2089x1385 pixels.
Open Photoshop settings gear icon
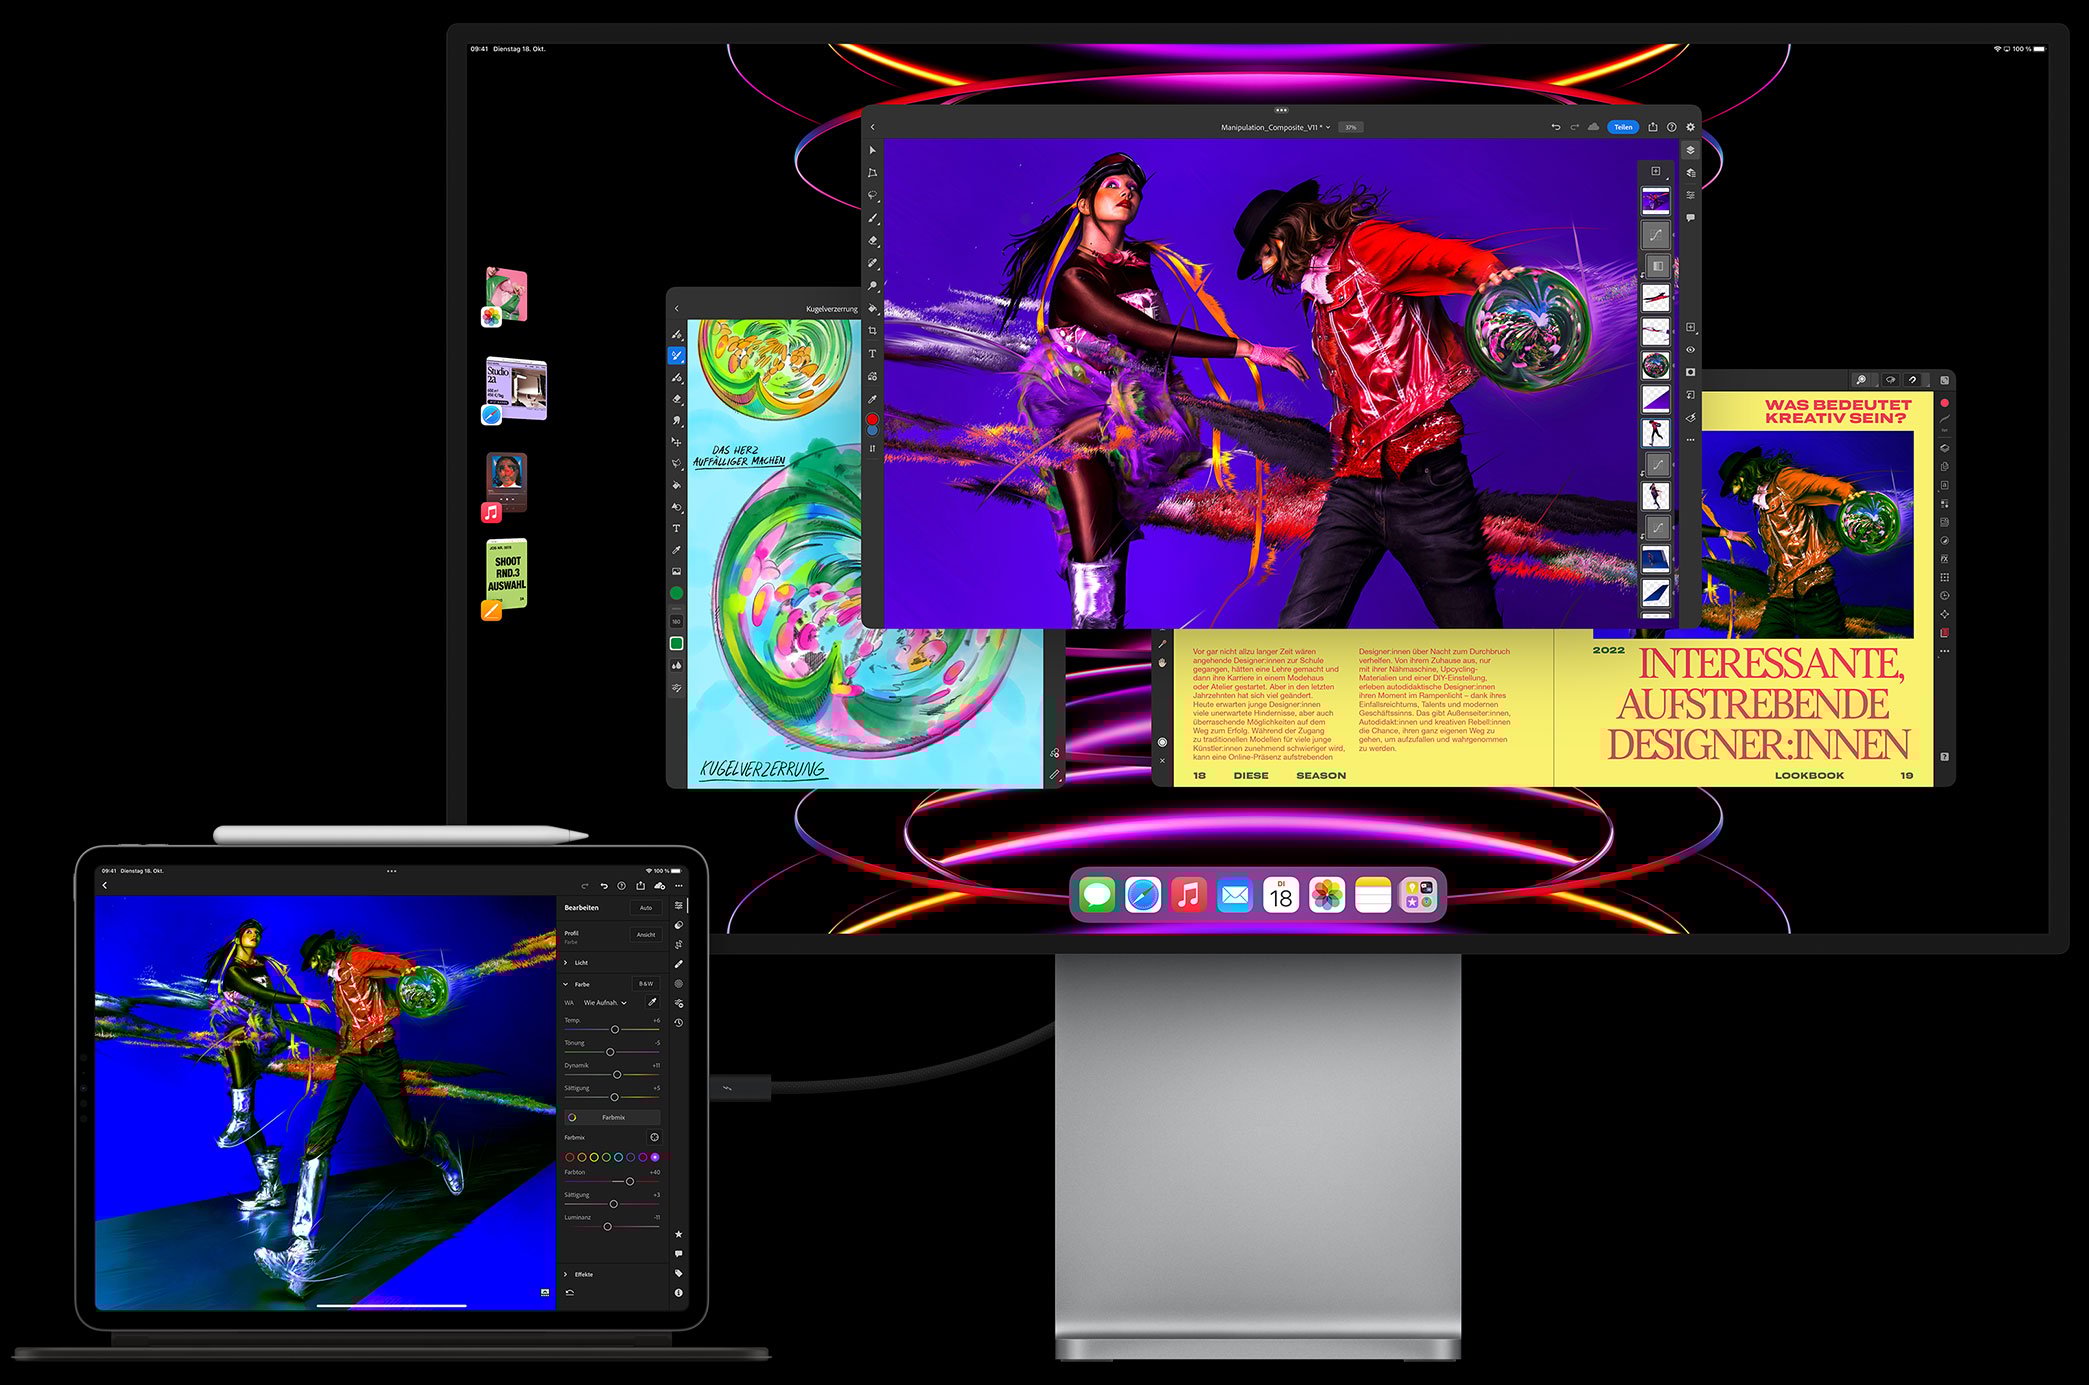[1691, 127]
